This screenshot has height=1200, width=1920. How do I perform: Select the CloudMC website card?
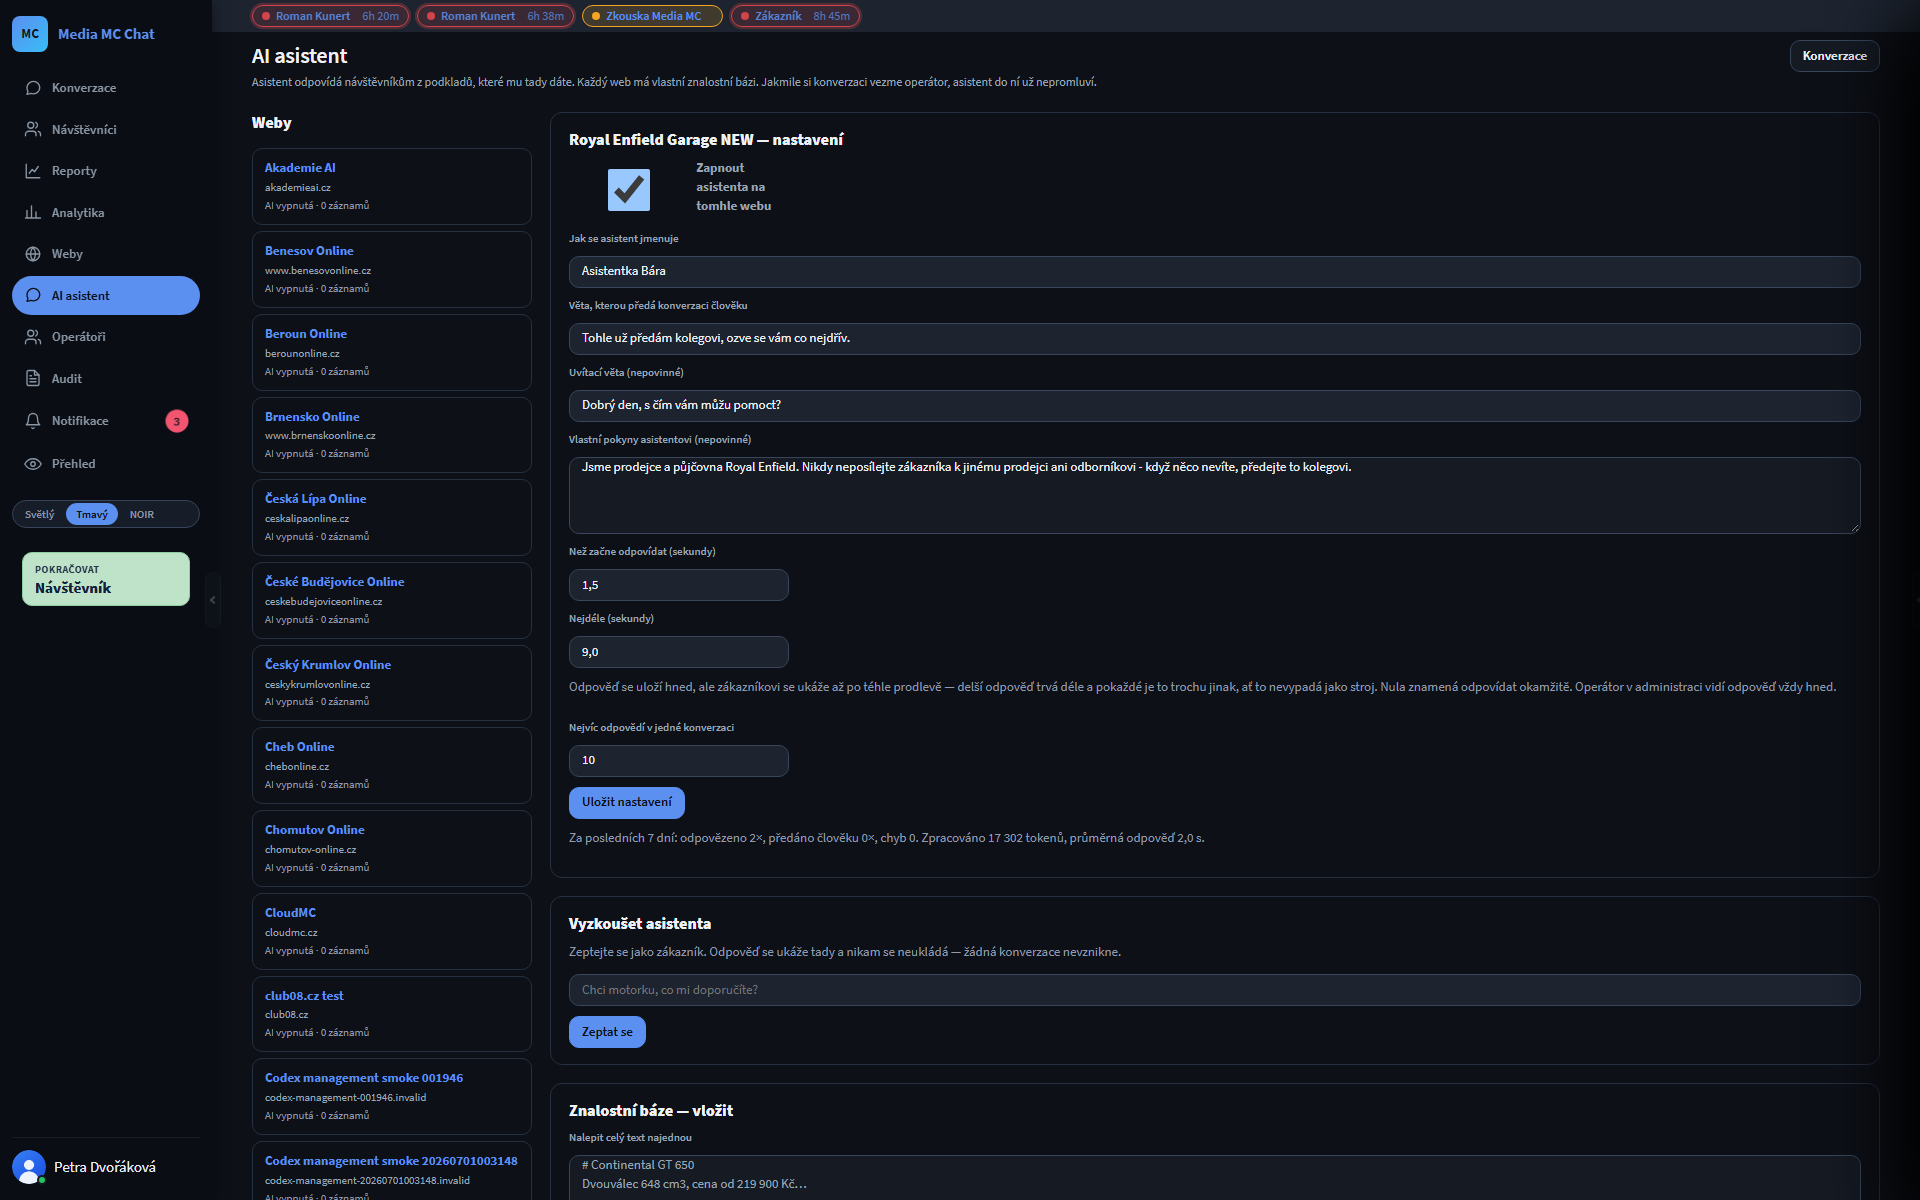click(392, 931)
